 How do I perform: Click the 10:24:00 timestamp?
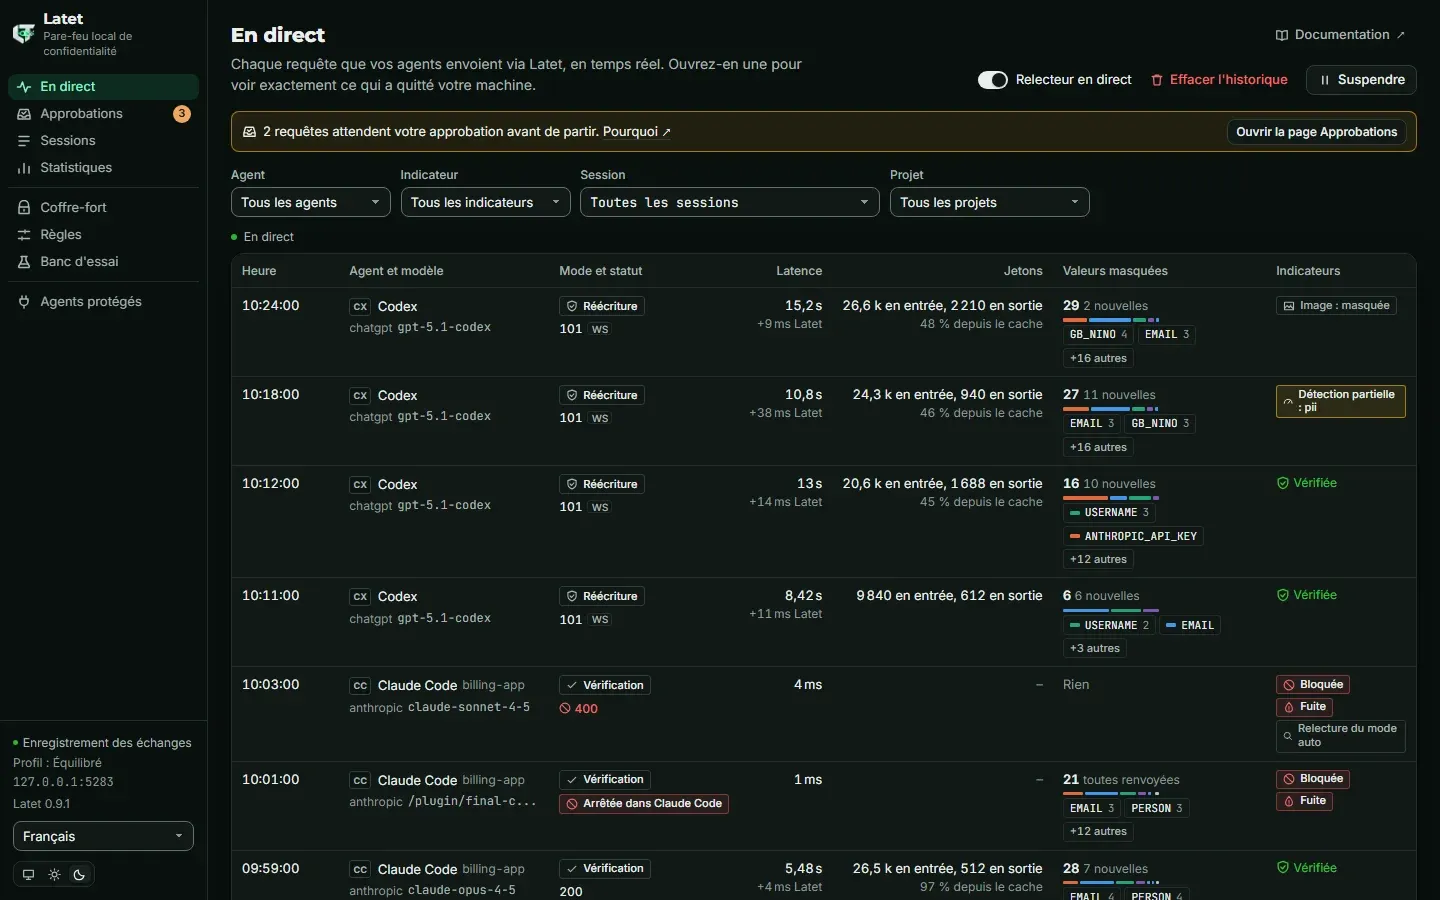271,306
